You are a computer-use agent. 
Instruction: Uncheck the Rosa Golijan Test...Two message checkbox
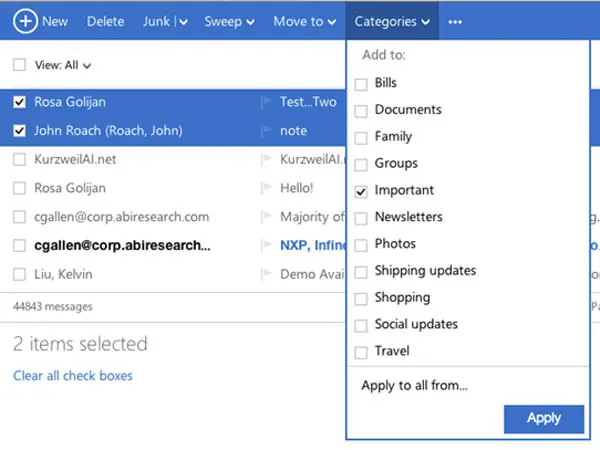(19, 102)
